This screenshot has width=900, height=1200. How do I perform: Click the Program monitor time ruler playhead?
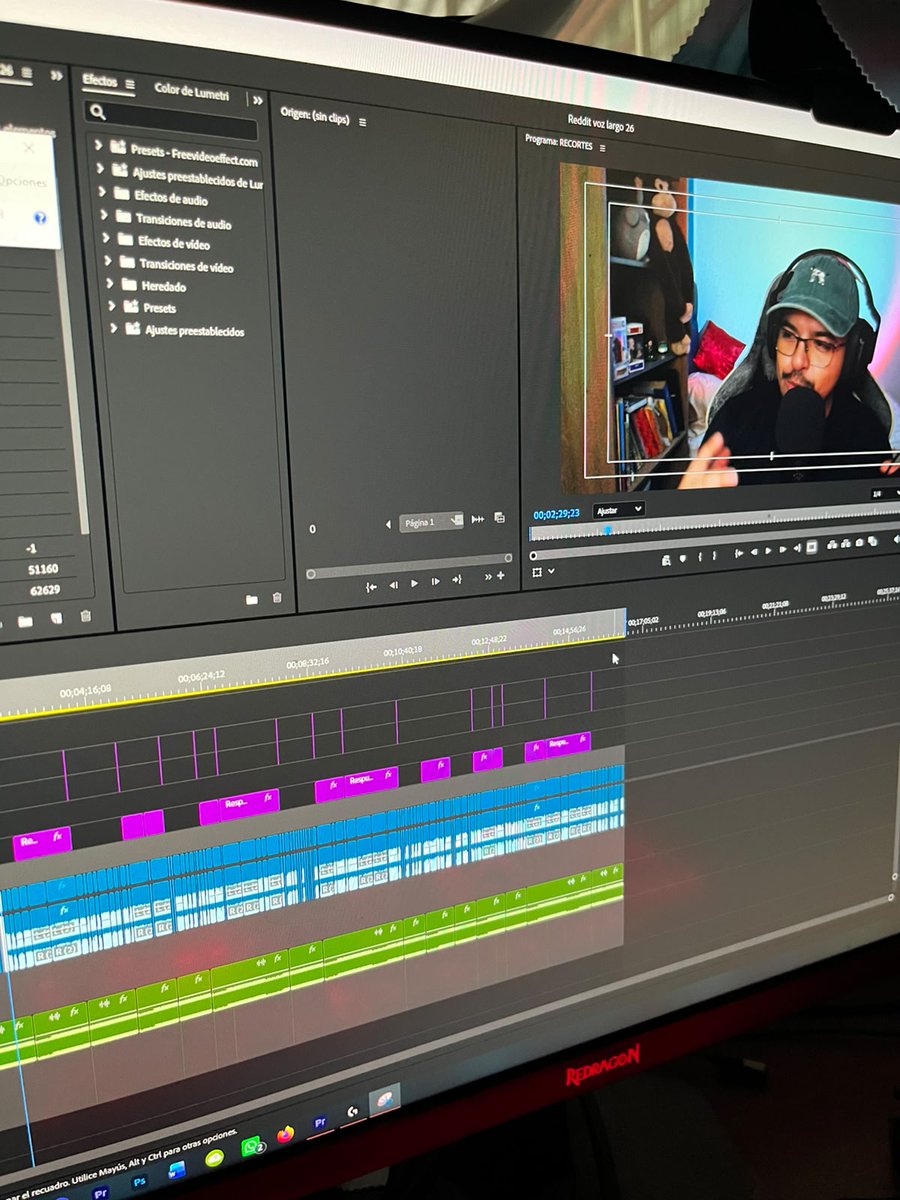pos(606,531)
